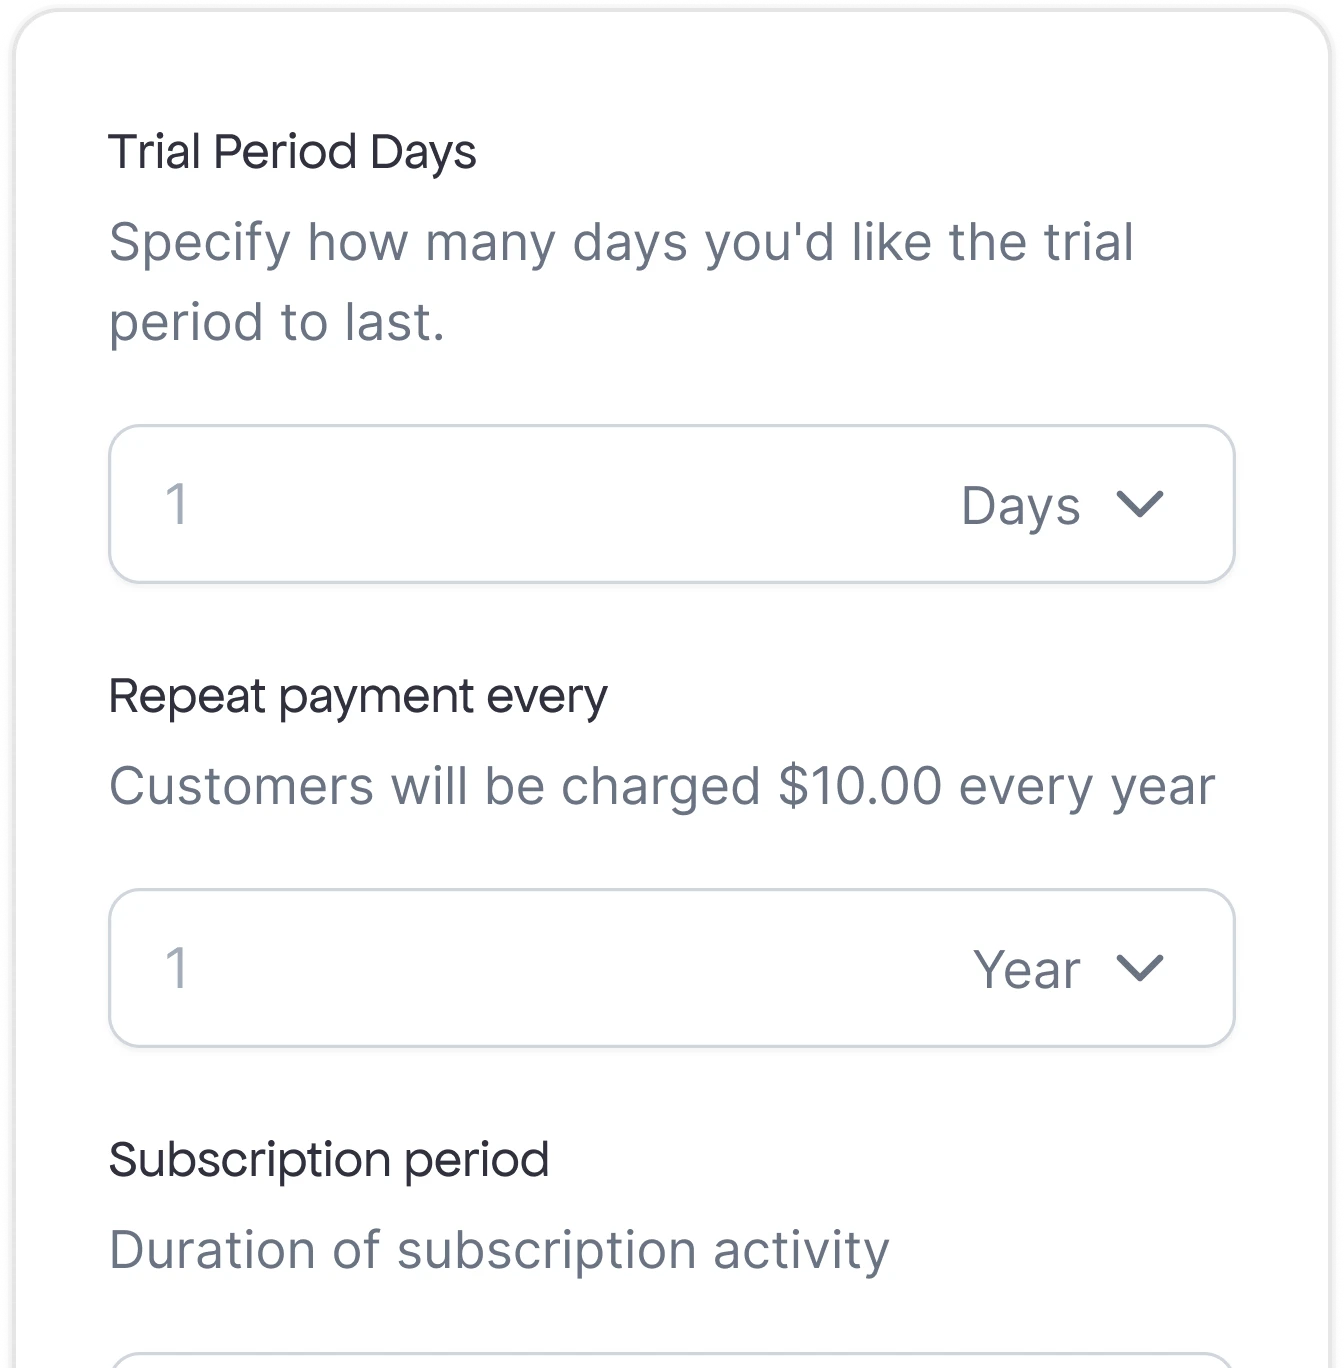
Task: Click the partially visible bottom input
Action: point(672,1360)
